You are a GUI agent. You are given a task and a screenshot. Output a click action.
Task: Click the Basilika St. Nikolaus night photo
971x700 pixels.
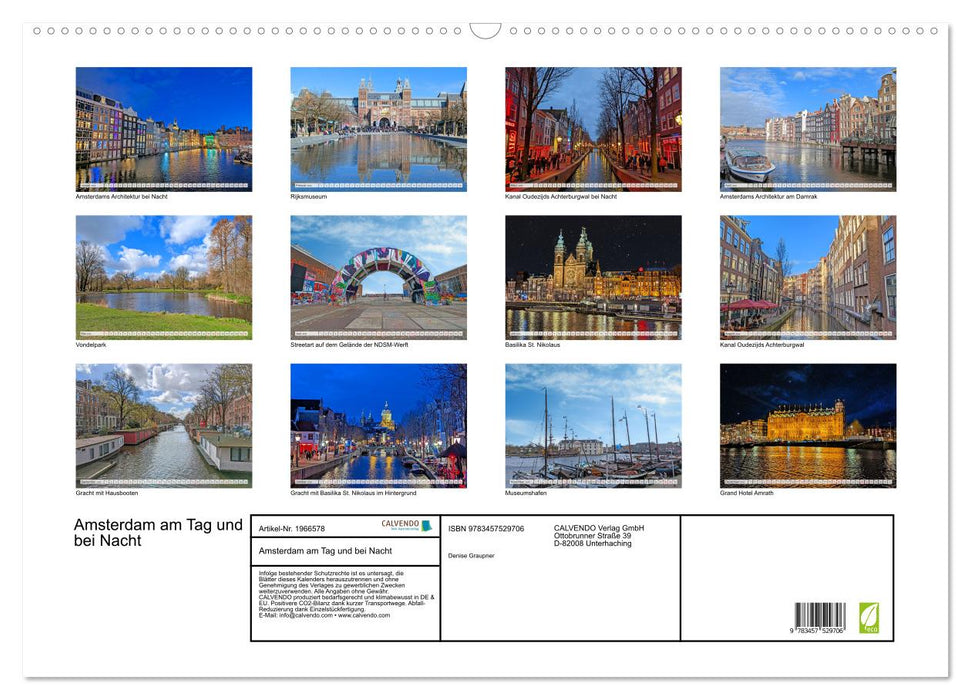click(x=592, y=277)
